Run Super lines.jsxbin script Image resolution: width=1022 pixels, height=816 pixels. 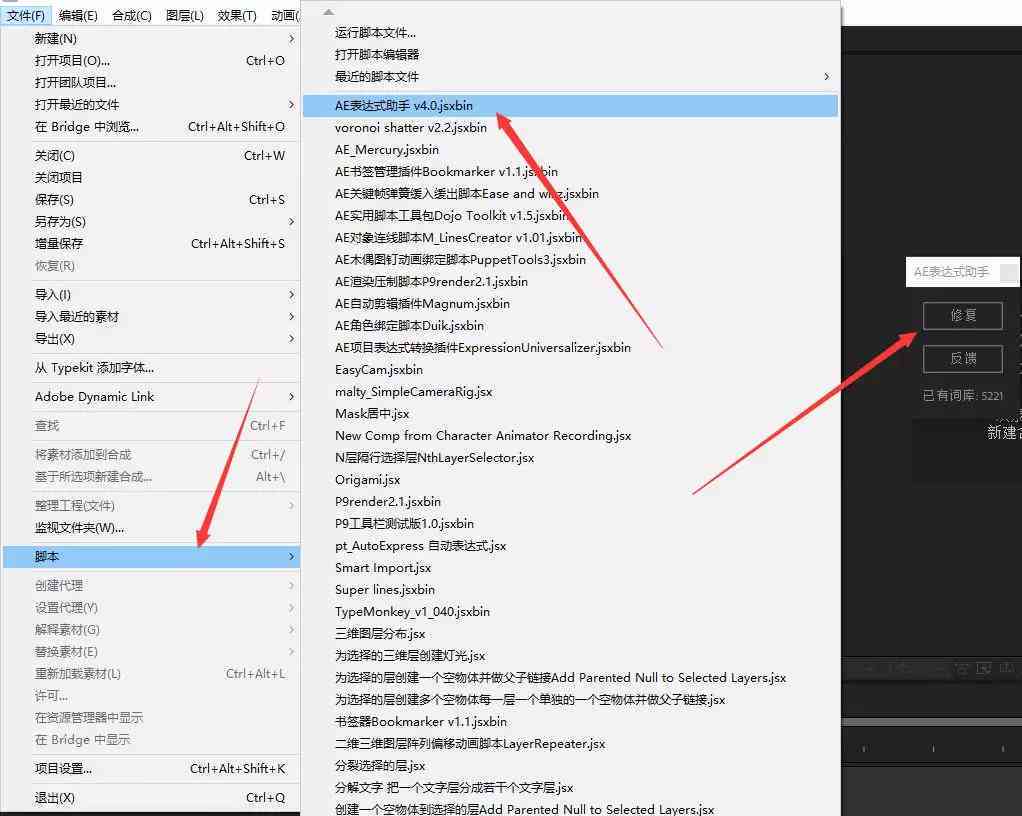point(570,590)
